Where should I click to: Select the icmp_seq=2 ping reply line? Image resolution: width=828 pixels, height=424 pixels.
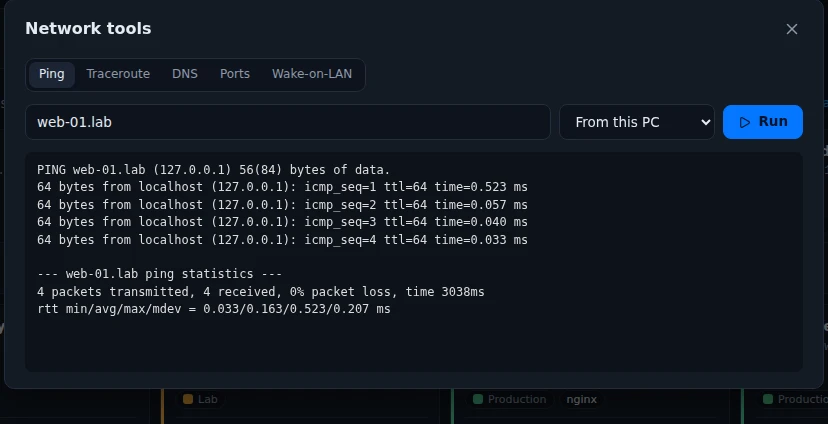point(282,205)
